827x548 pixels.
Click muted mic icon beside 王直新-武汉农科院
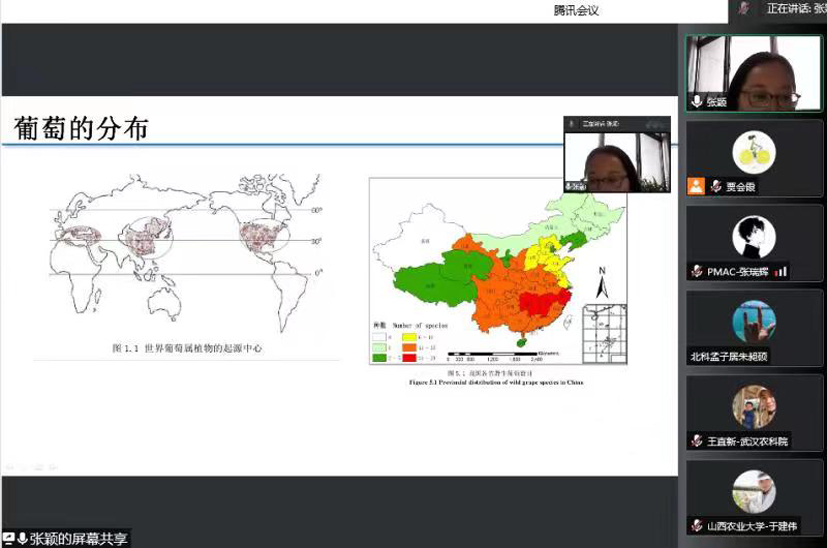click(696, 440)
